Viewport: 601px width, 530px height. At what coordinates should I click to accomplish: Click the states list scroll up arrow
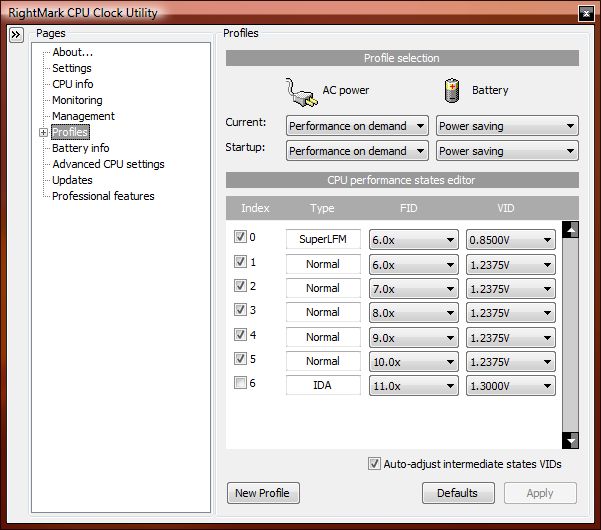tap(570, 230)
